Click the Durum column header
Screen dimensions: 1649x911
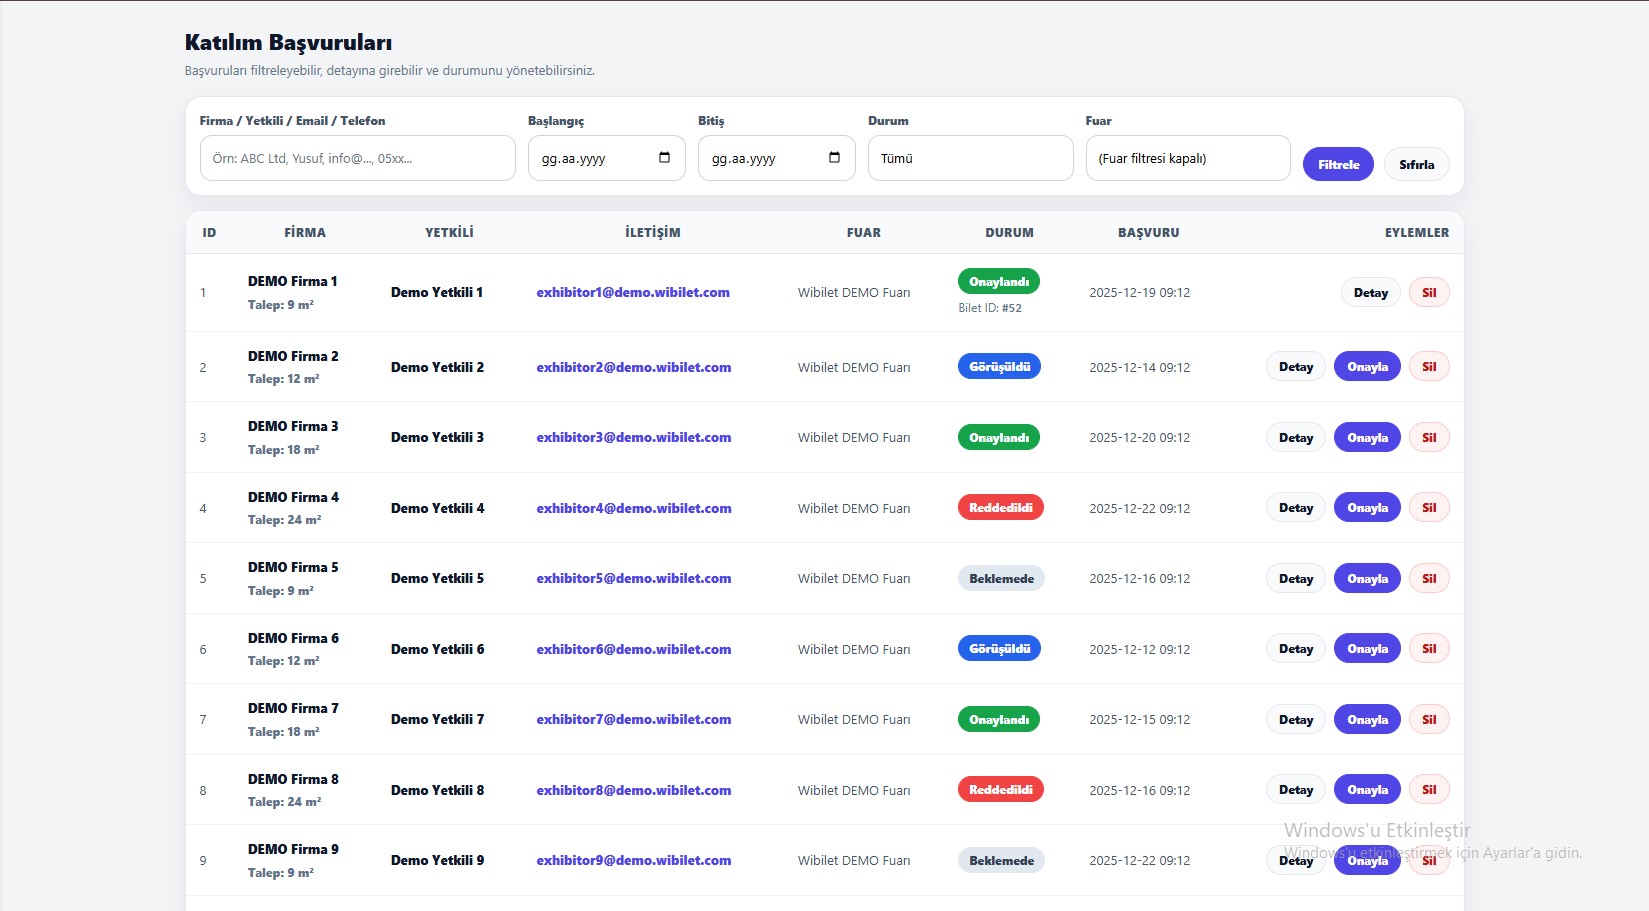click(x=1009, y=233)
